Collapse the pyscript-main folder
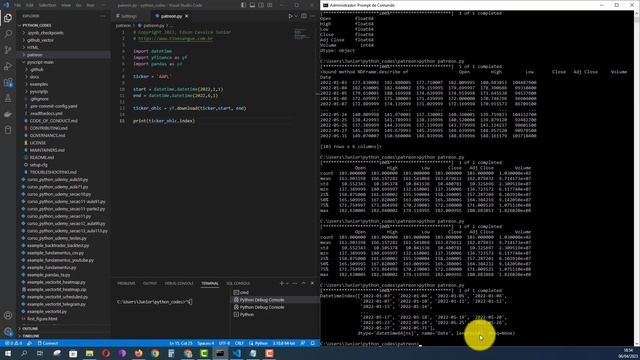This screenshot has width=640, height=360. [x=40, y=62]
